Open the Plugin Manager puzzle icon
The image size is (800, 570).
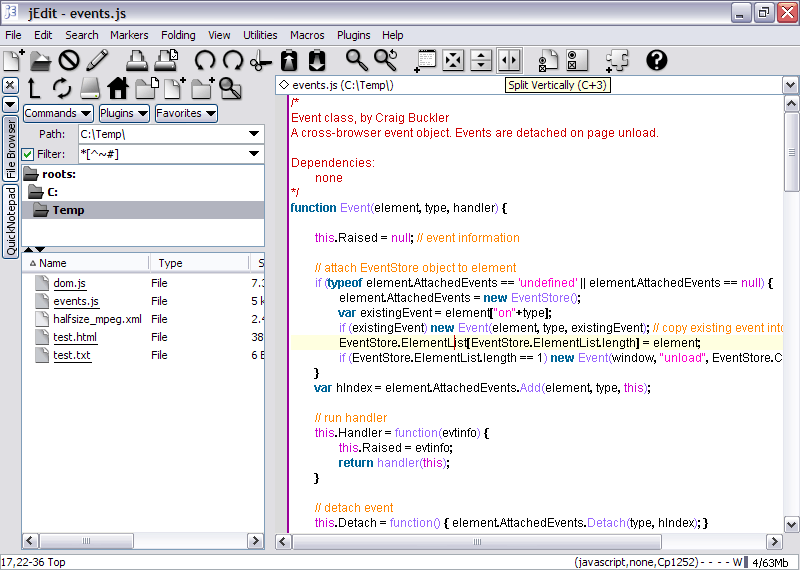click(x=617, y=61)
